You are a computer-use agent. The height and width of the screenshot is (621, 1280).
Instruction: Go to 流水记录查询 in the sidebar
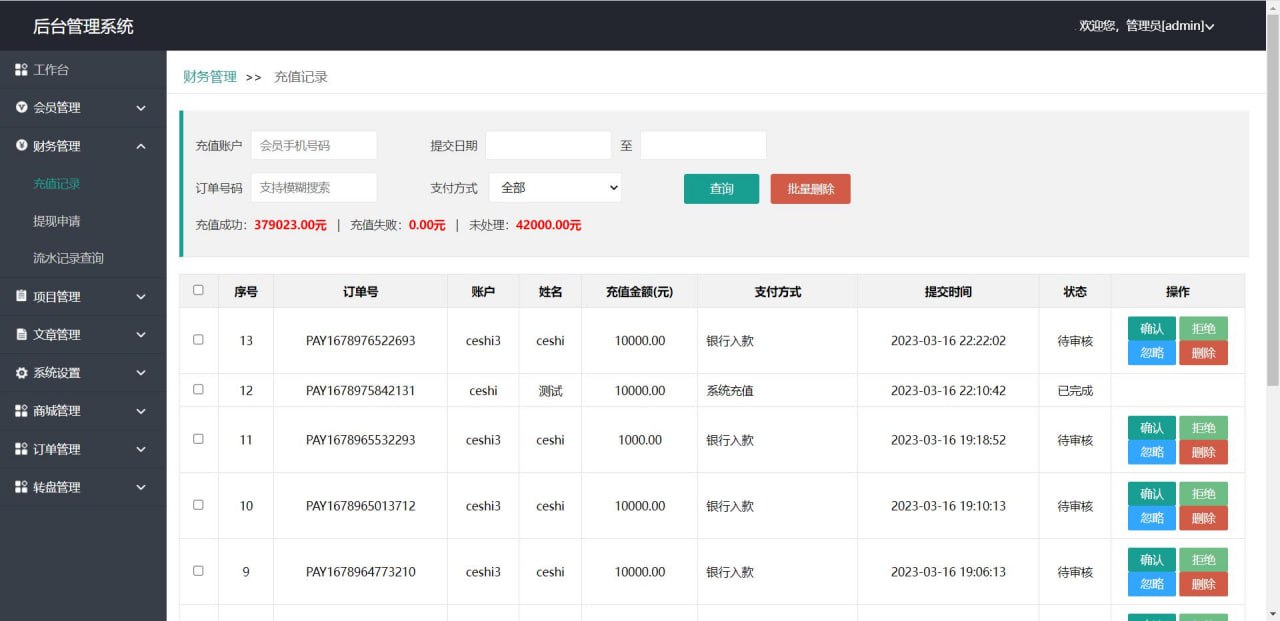tap(68, 258)
